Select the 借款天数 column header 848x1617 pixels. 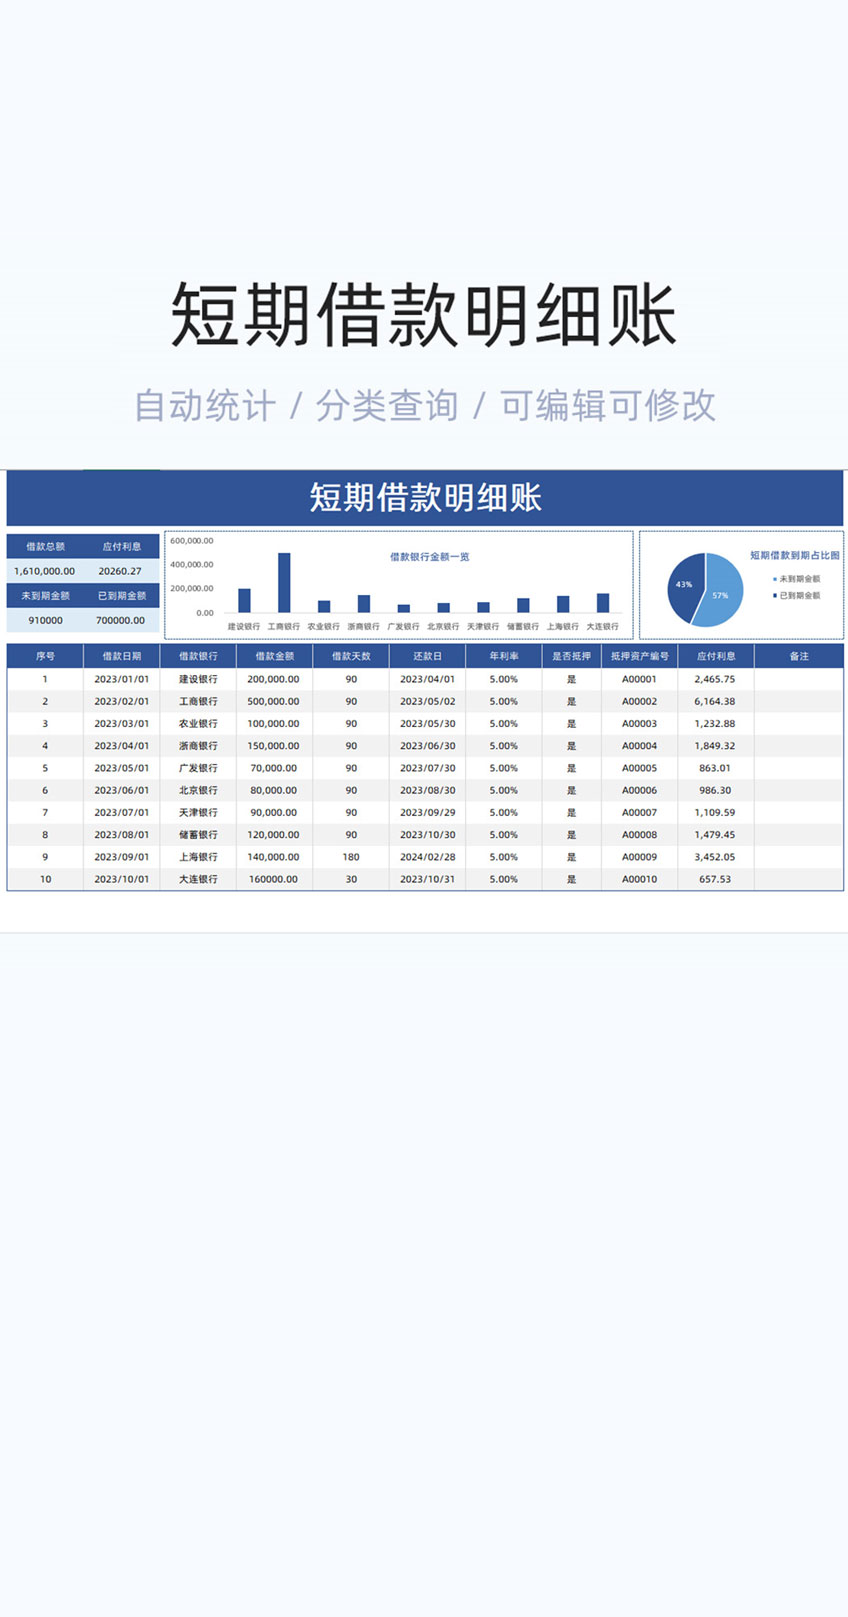pyautogui.click(x=351, y=656)
